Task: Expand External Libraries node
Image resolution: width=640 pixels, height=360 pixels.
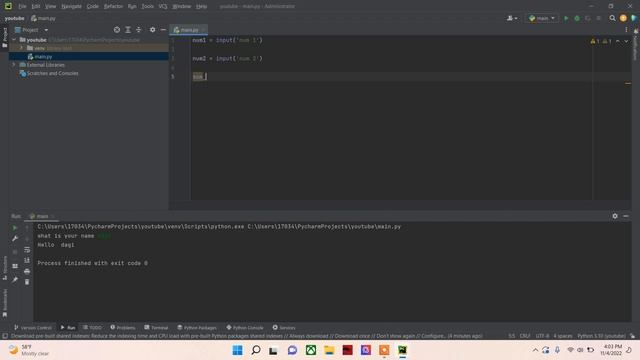Action: [x=14, y=65]
